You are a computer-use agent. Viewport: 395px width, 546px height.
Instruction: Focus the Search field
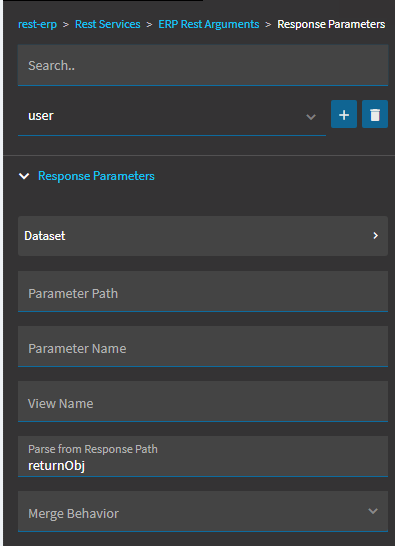click(x=203, y=65)
